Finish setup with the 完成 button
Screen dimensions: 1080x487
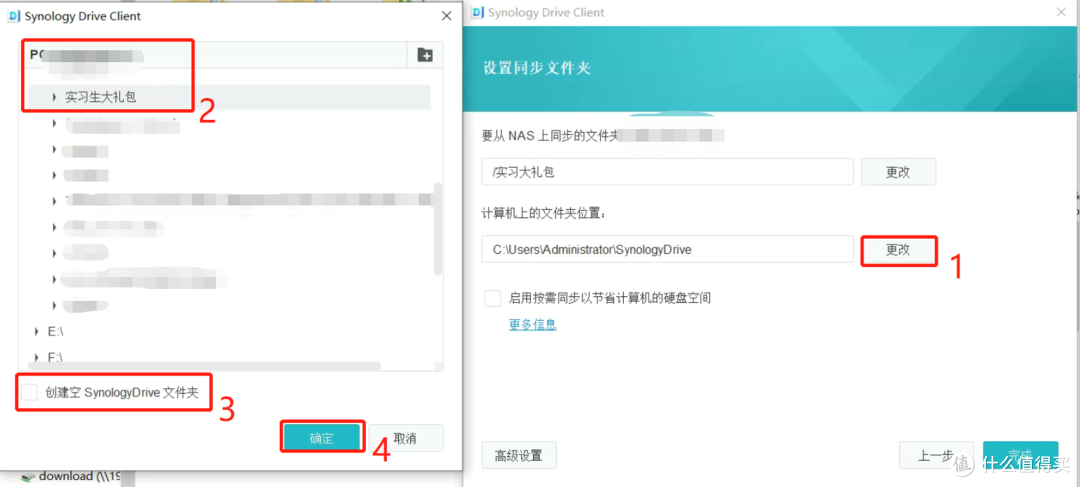[1020, 455]
